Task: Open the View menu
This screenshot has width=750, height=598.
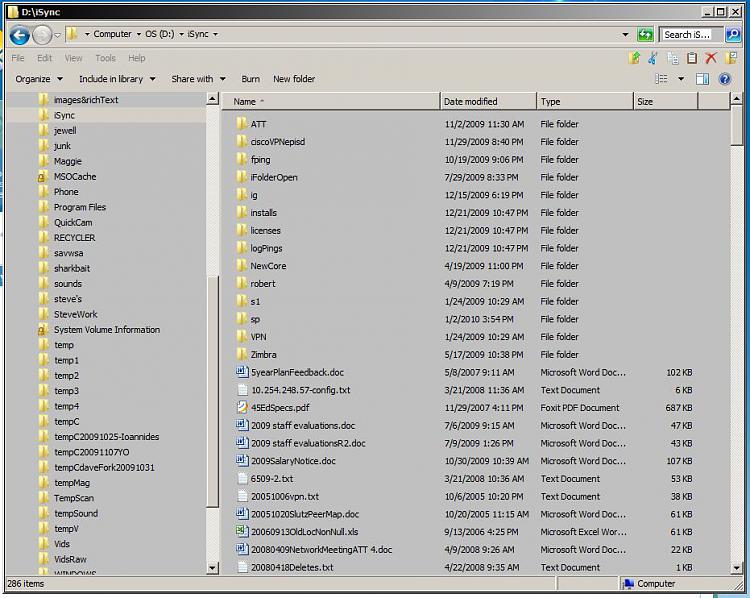Action: (73, 58)
